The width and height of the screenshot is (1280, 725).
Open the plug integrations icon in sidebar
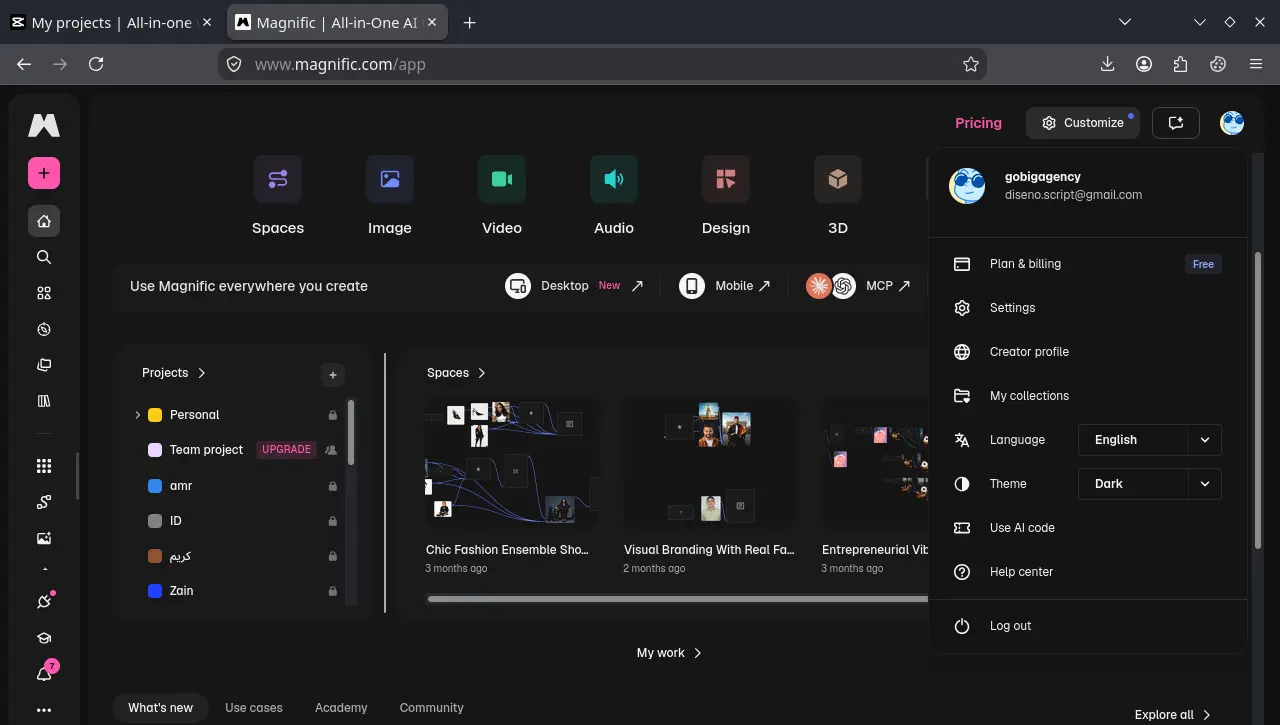click(x=44, y=602)
